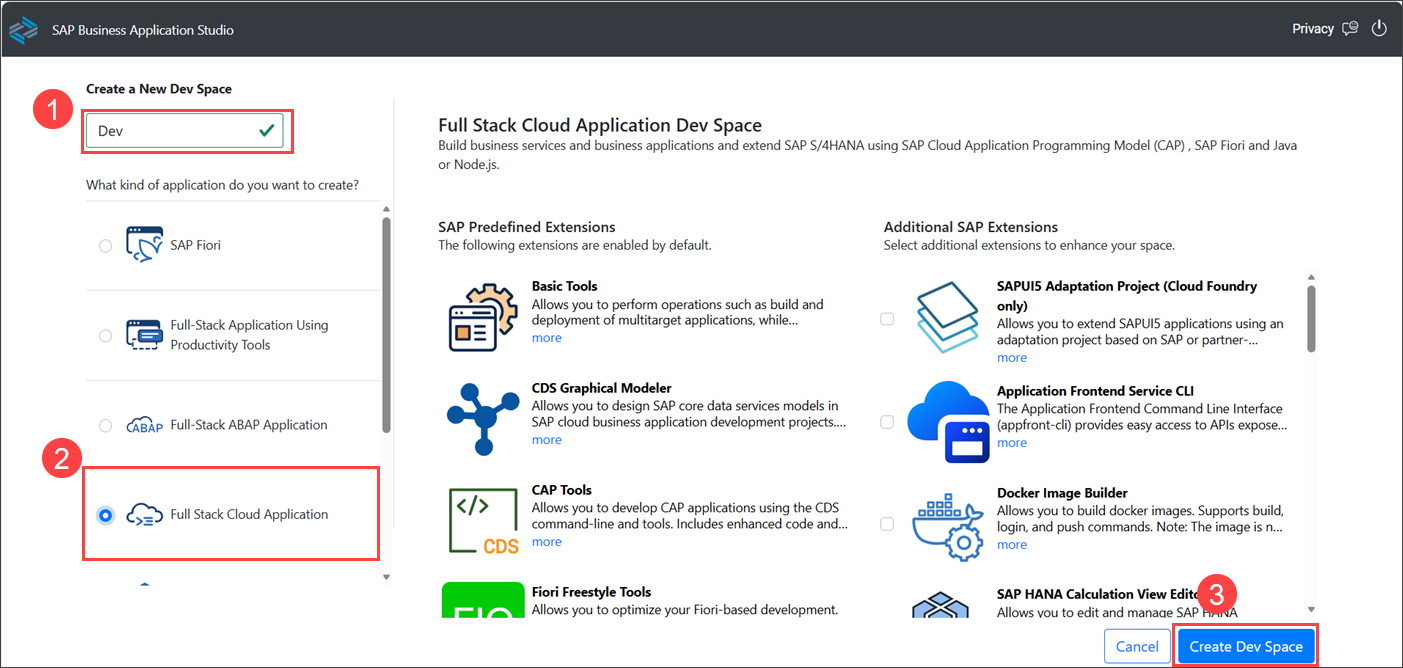The image size is (1403, 668).
Task: Click the Create Dev Space button
Action: pos(1246,647)
